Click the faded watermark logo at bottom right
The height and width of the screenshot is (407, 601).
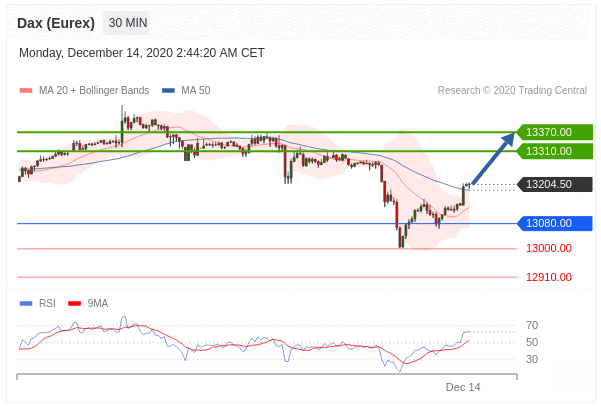coord(572,381)
